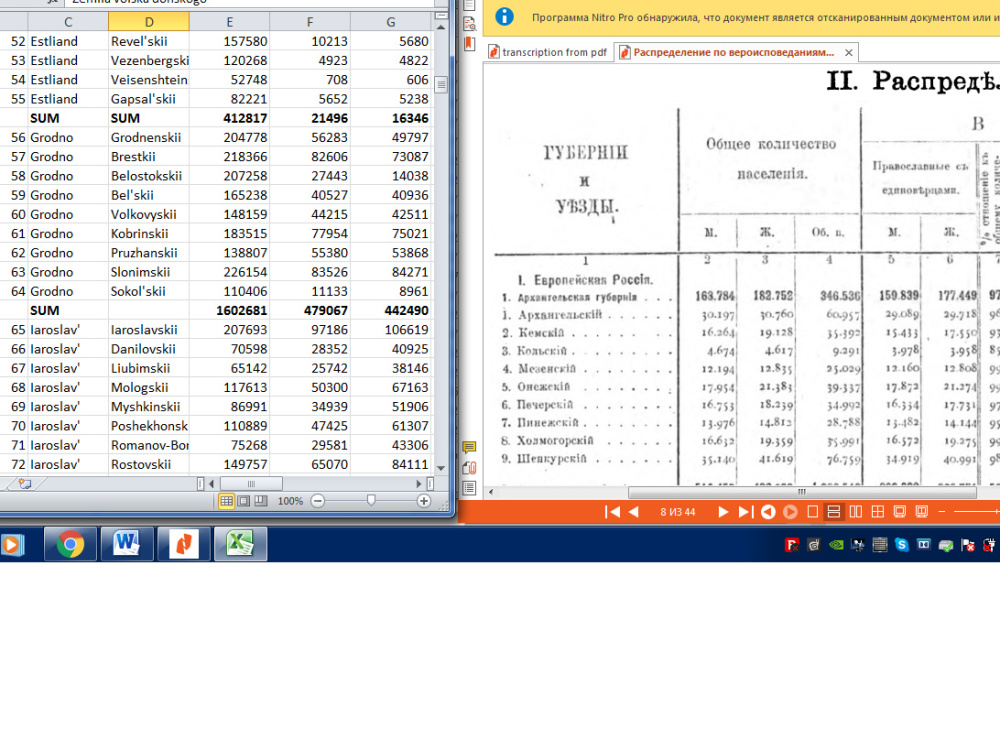This screenshot has height=750, width=1000.
Task: Open Google Chrome from taskbar
Action: pyautogui.click(x=70, y=544)
